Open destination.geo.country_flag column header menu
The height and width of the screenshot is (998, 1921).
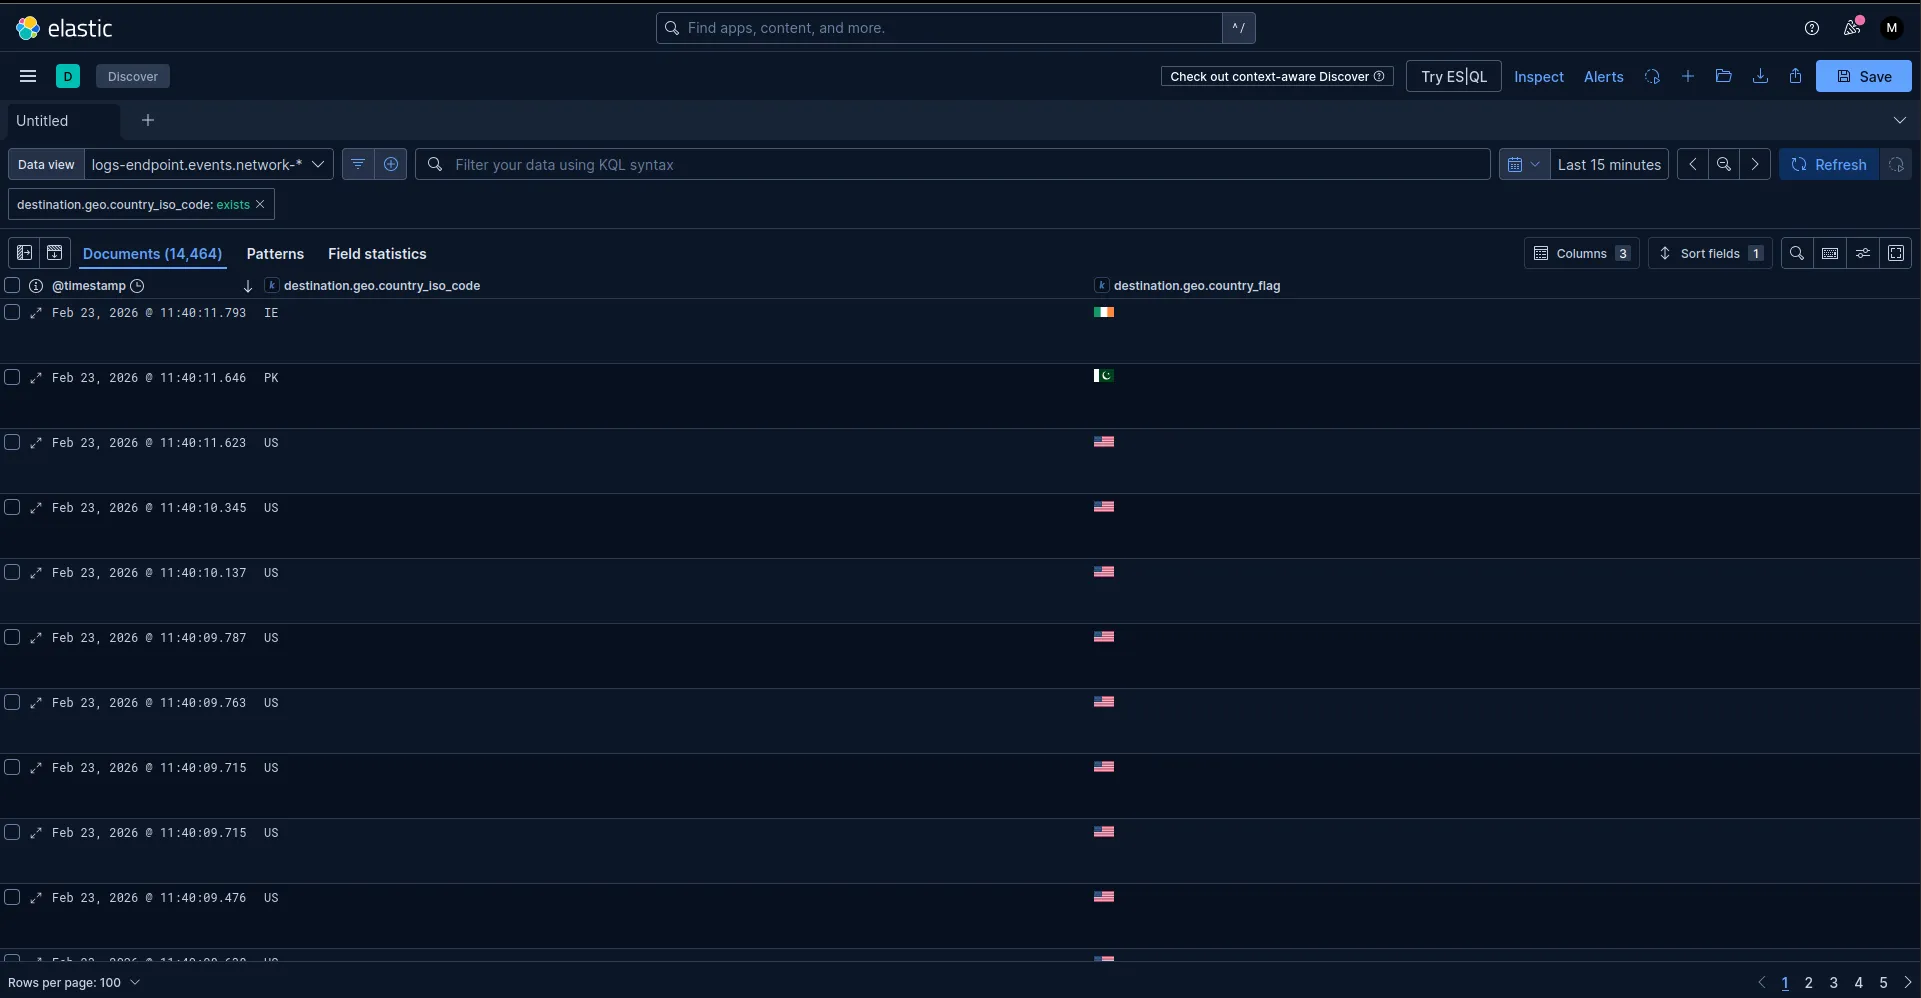1196,285
